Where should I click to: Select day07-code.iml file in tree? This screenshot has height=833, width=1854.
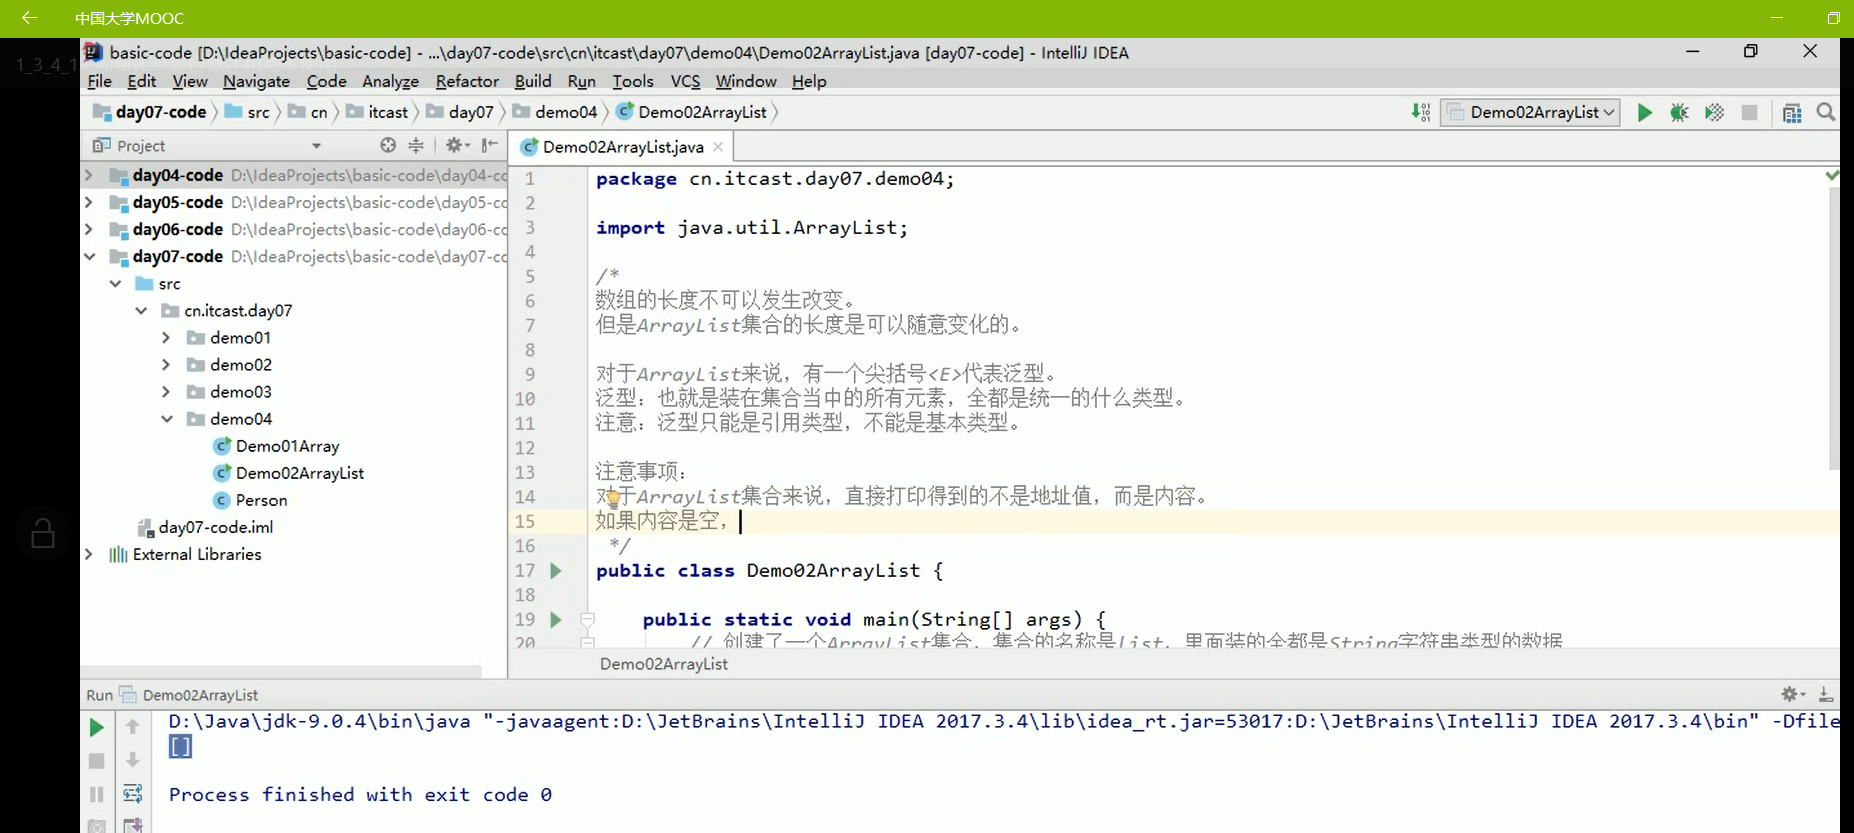[x=205, y=527]
